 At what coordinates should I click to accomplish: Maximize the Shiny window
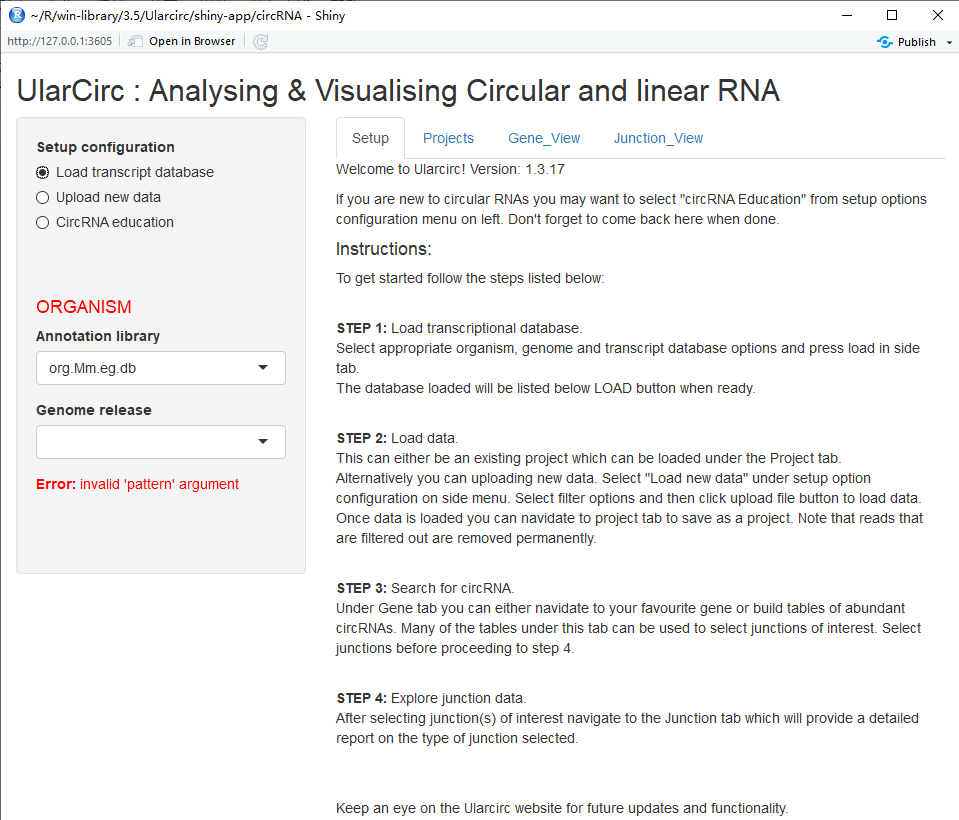coord(892,15)
